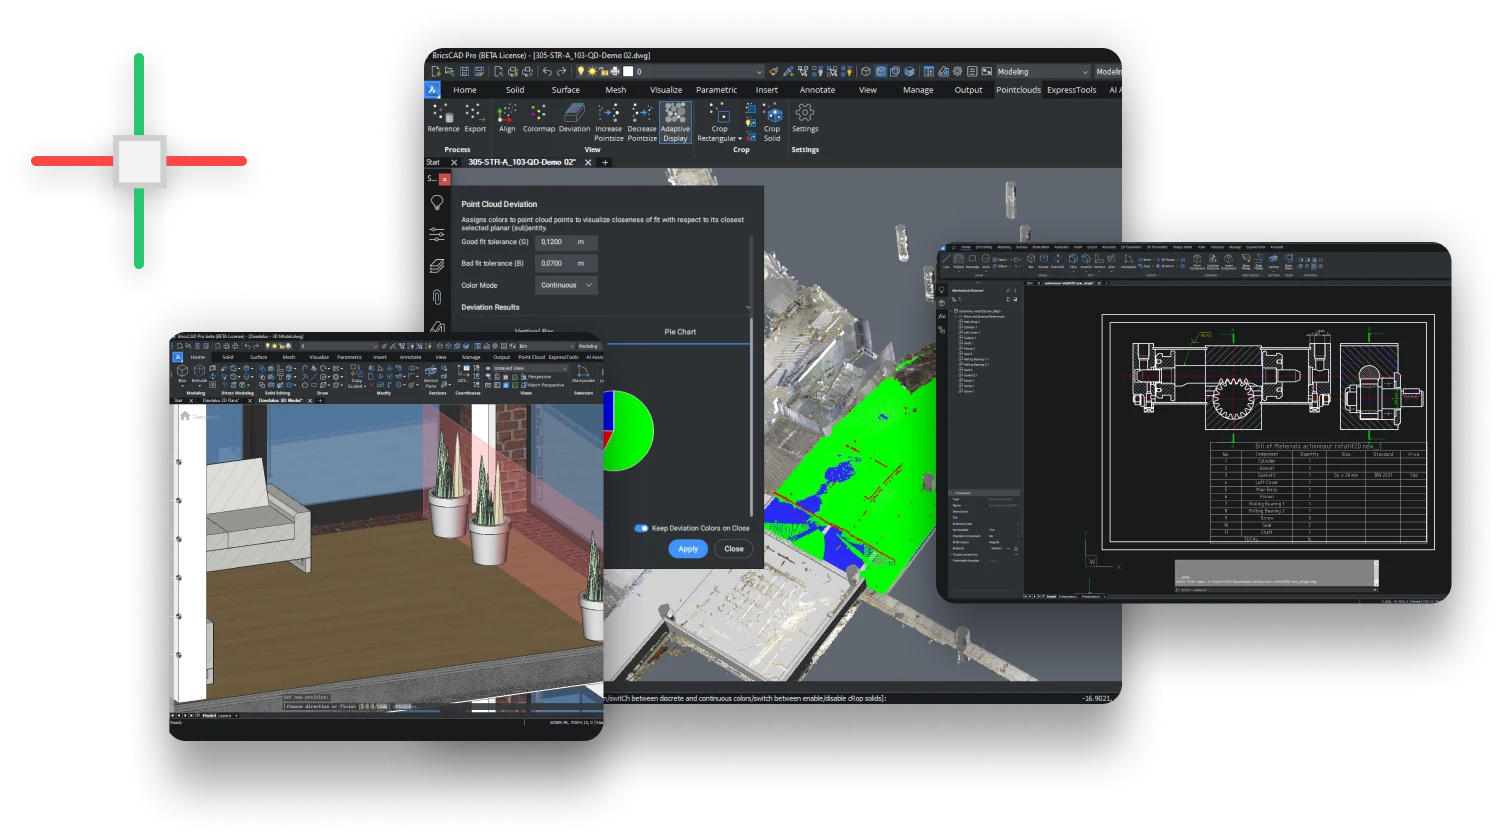The width and height of the screenshot is (1500, 837).
Task: Open Point Cloud tab in Daedalus window
Action: tap(531, 357)
